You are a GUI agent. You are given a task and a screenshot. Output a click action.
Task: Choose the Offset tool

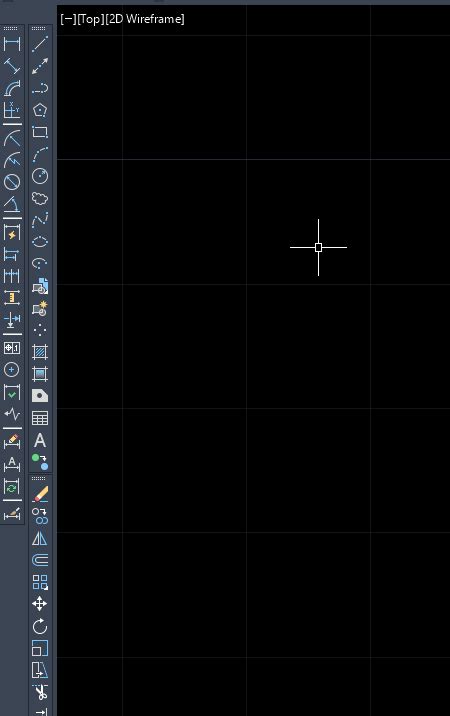tap(40, 560)
